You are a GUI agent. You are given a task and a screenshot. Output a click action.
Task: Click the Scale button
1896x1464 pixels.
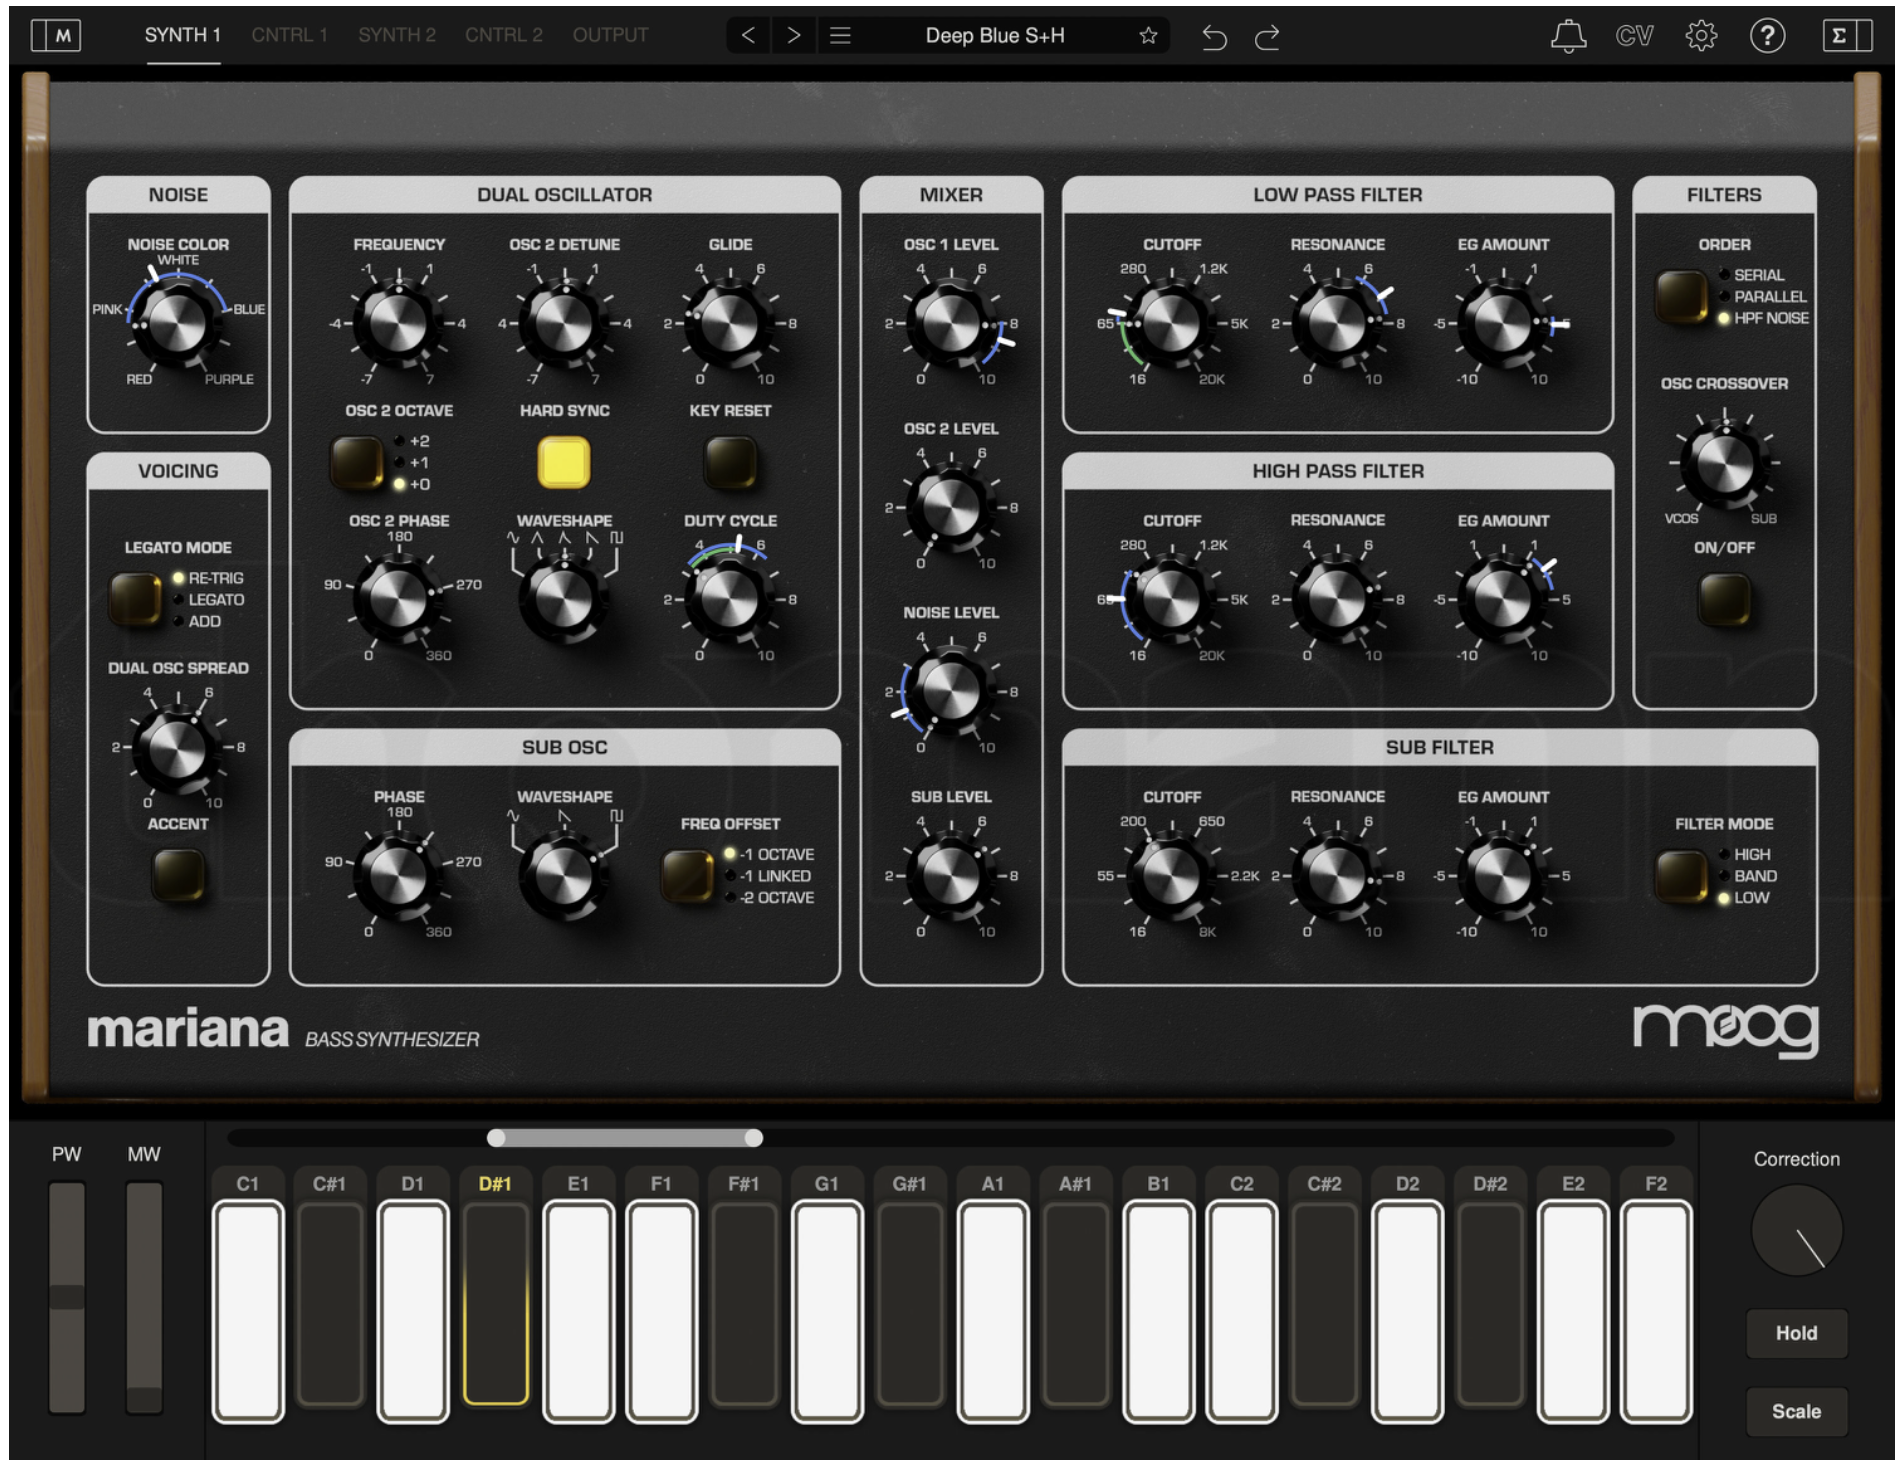1796,1411
